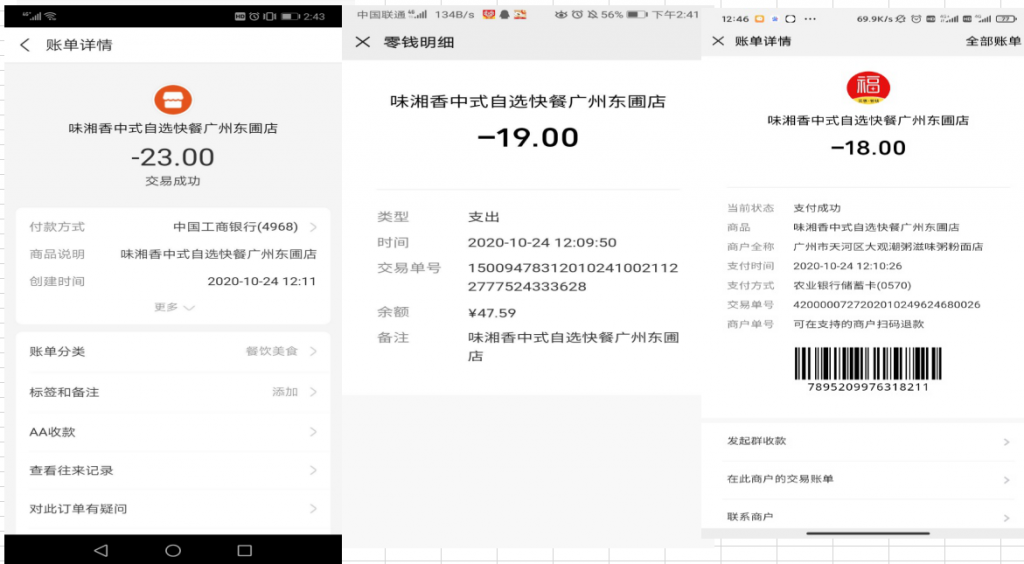Open 查看往来记录 row

pyautogui.click(x=172, y=470)
